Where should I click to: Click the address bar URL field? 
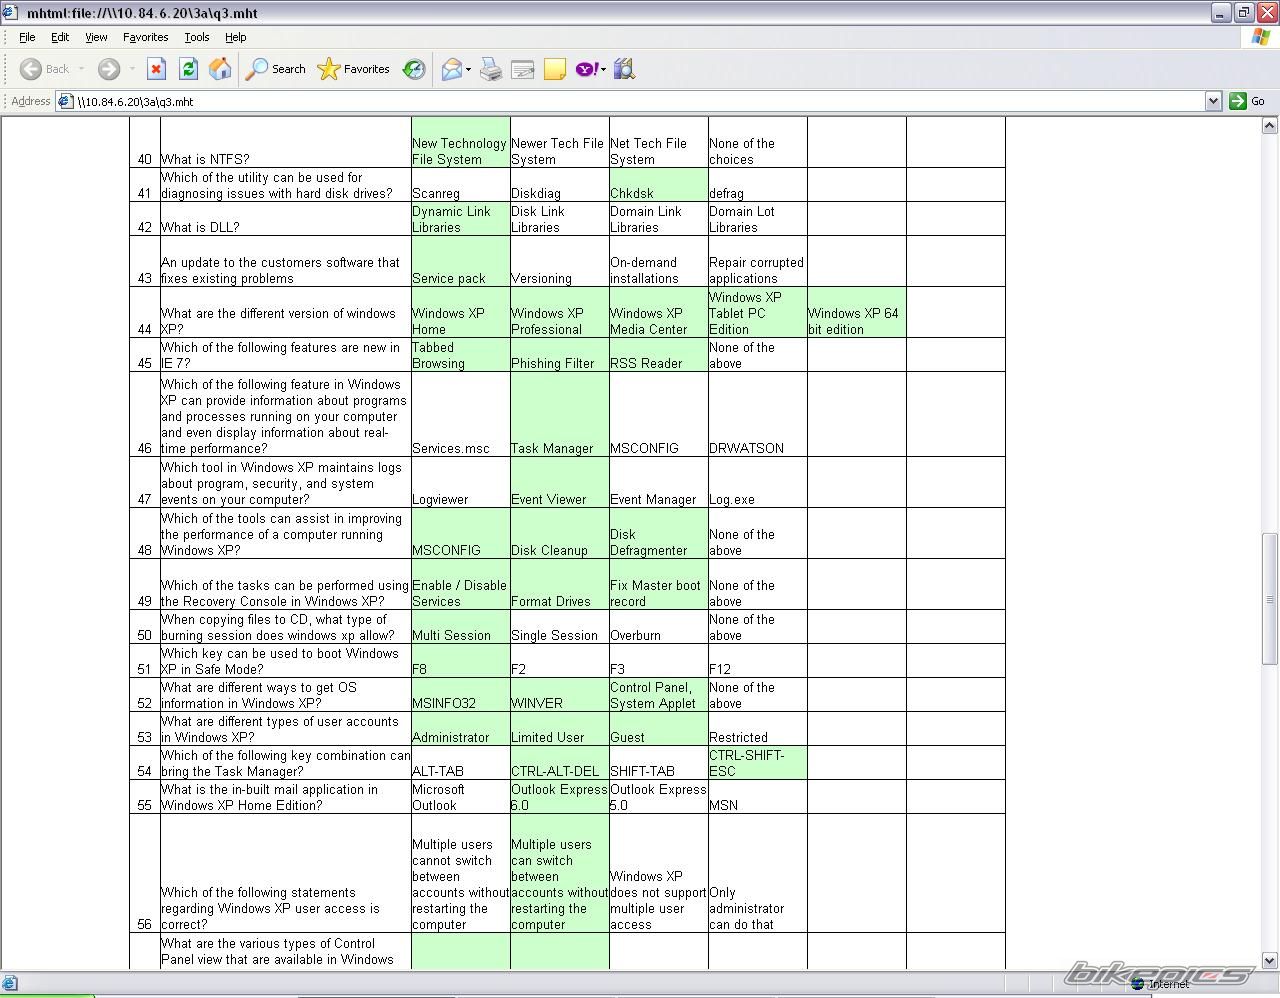coord(640,101)
